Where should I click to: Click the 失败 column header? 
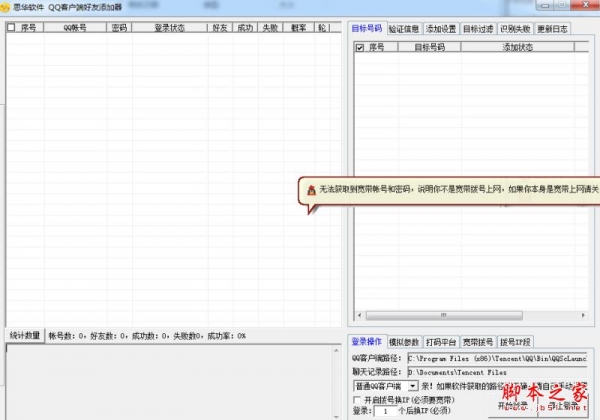[x=271, y=28]
